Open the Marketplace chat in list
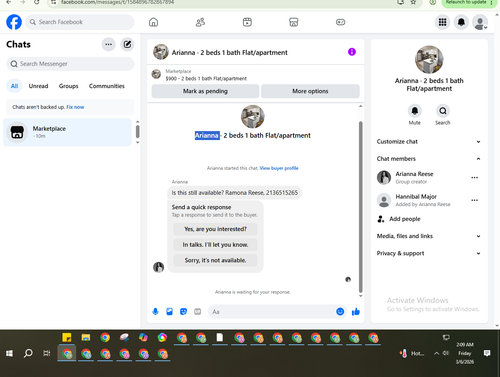This screenshot has height=377, width=500. (67, 132)
